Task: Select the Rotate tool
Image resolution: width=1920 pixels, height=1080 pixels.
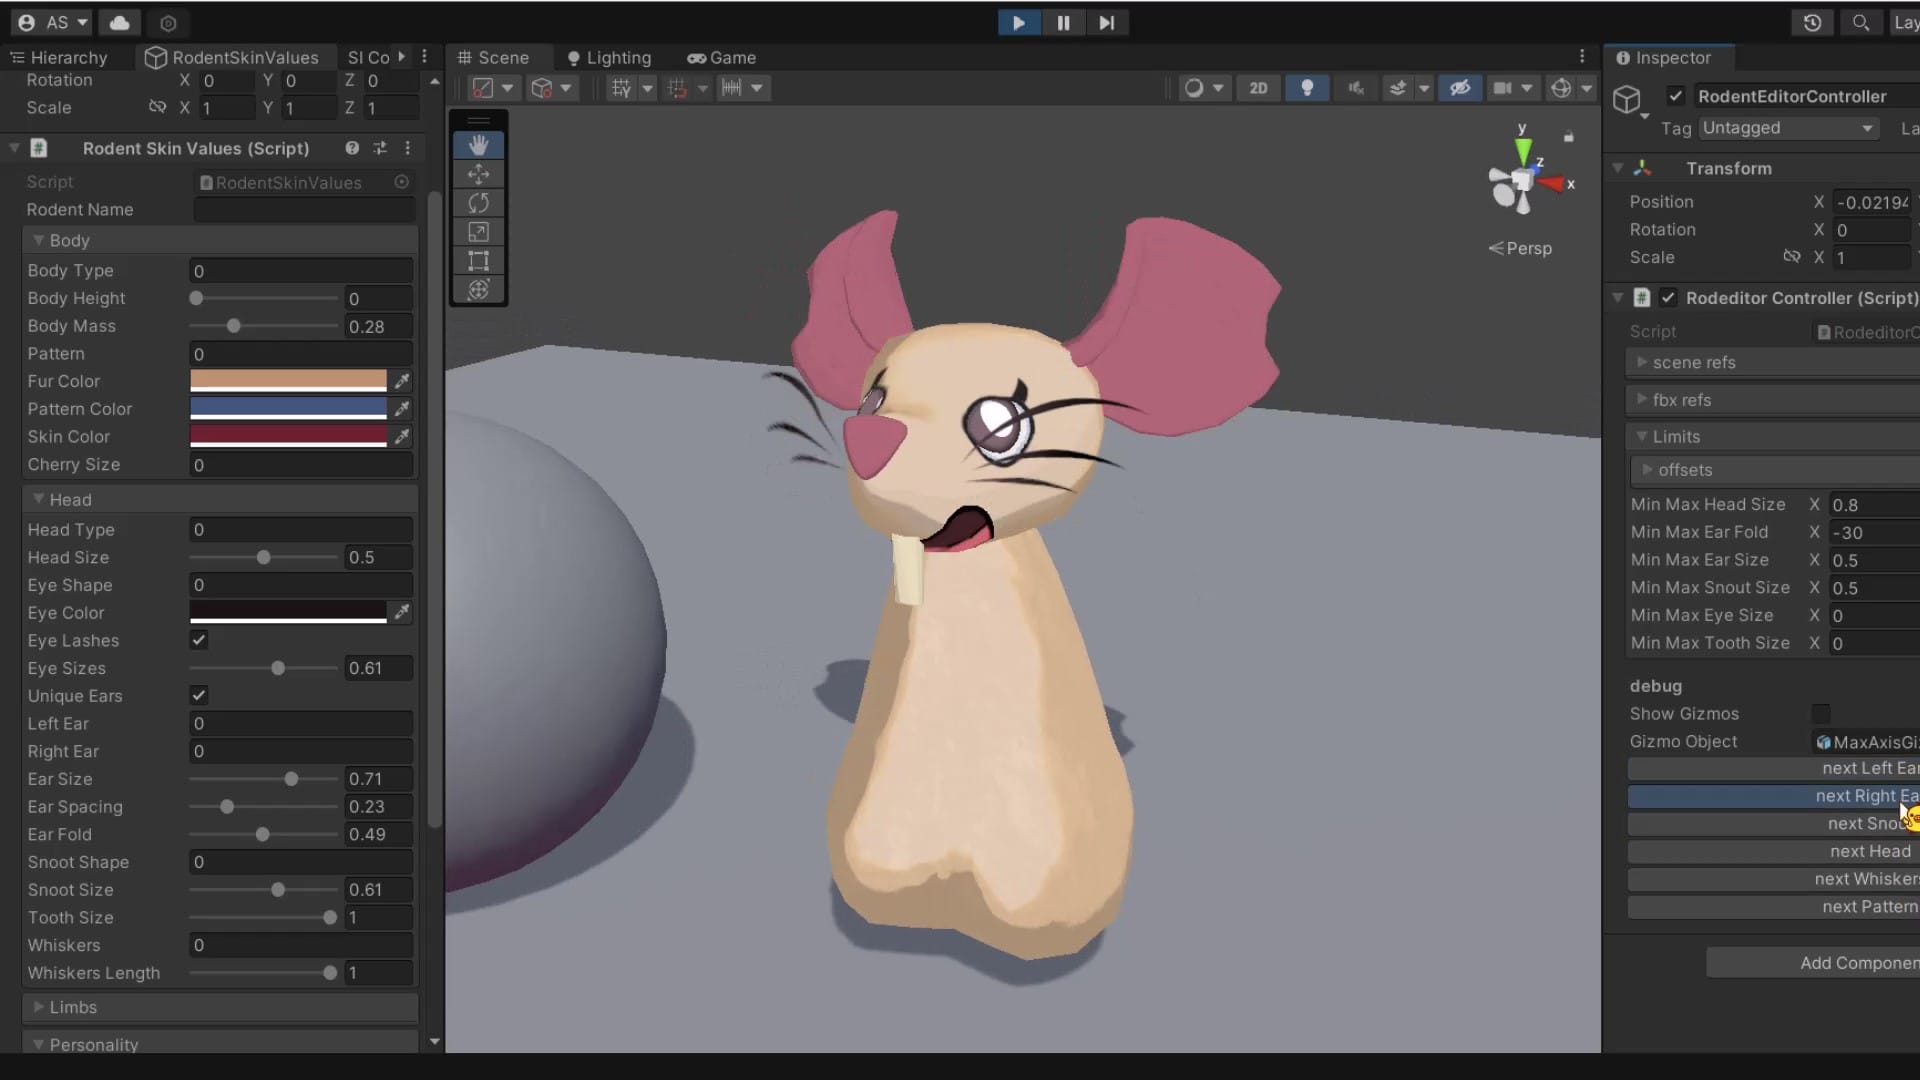Action: (x=478, y=203)
